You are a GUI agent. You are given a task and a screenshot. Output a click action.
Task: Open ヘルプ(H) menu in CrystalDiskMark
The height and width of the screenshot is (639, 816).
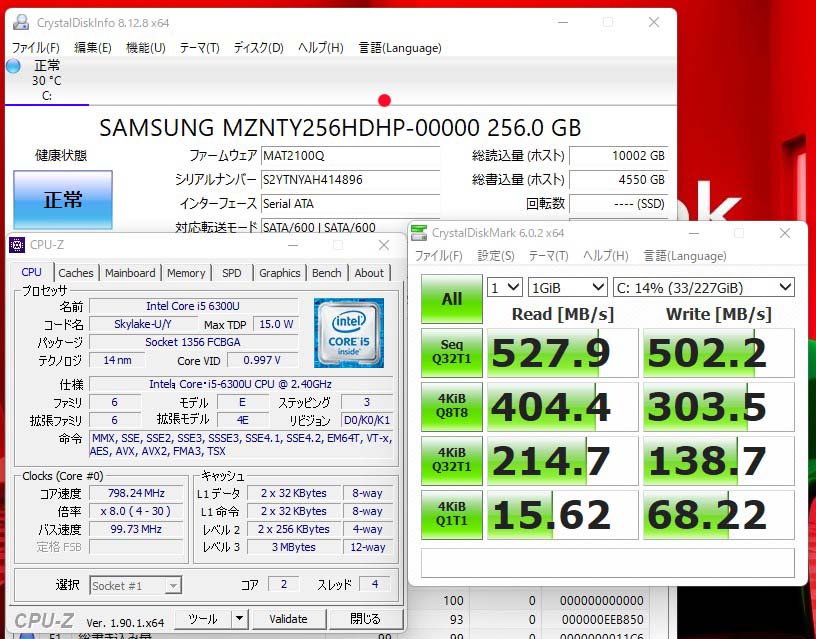pyautogui.click(x=606, y=256)
